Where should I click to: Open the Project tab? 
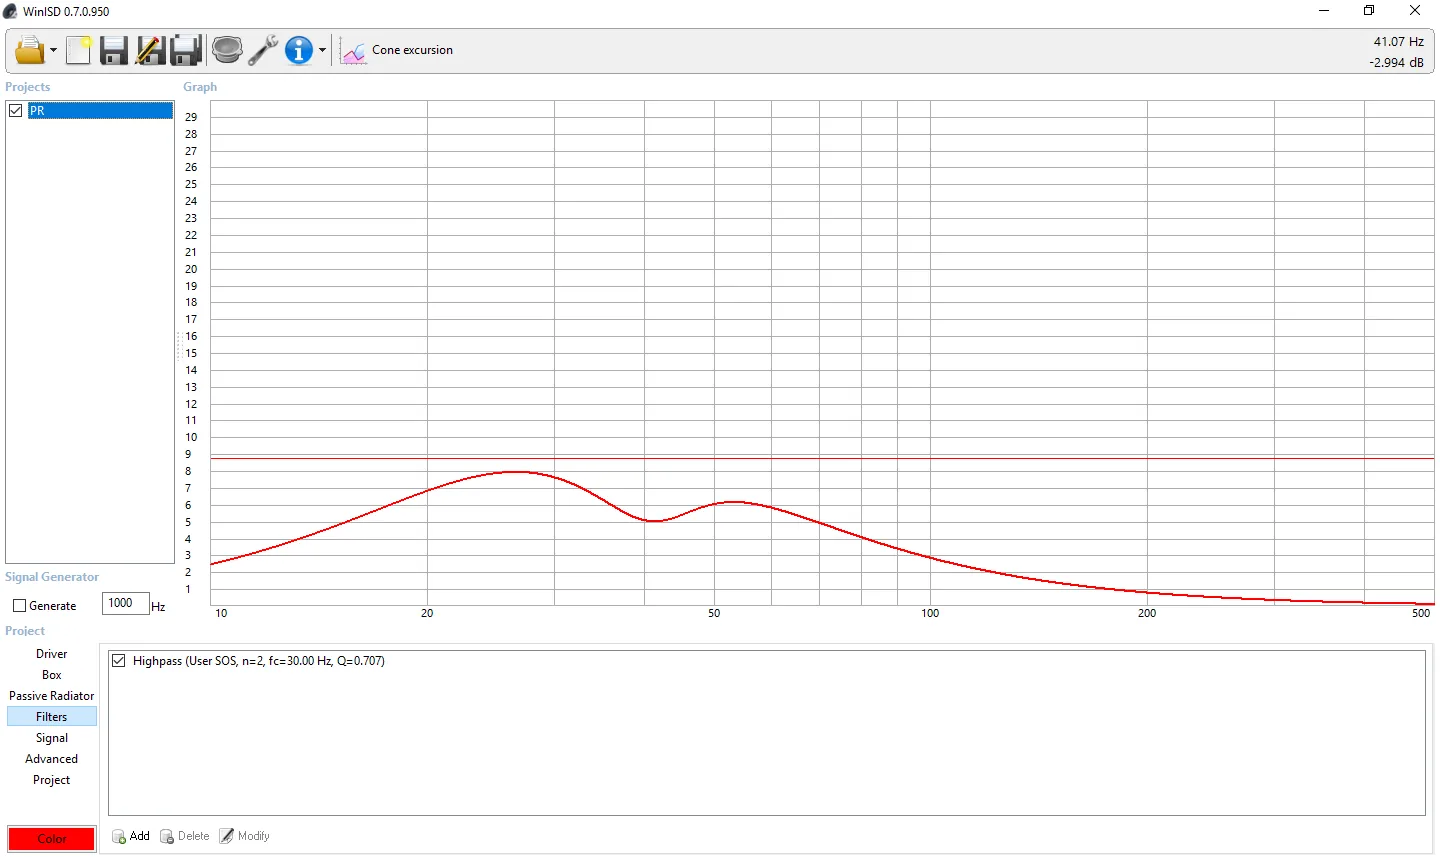[x=52, y=780]
